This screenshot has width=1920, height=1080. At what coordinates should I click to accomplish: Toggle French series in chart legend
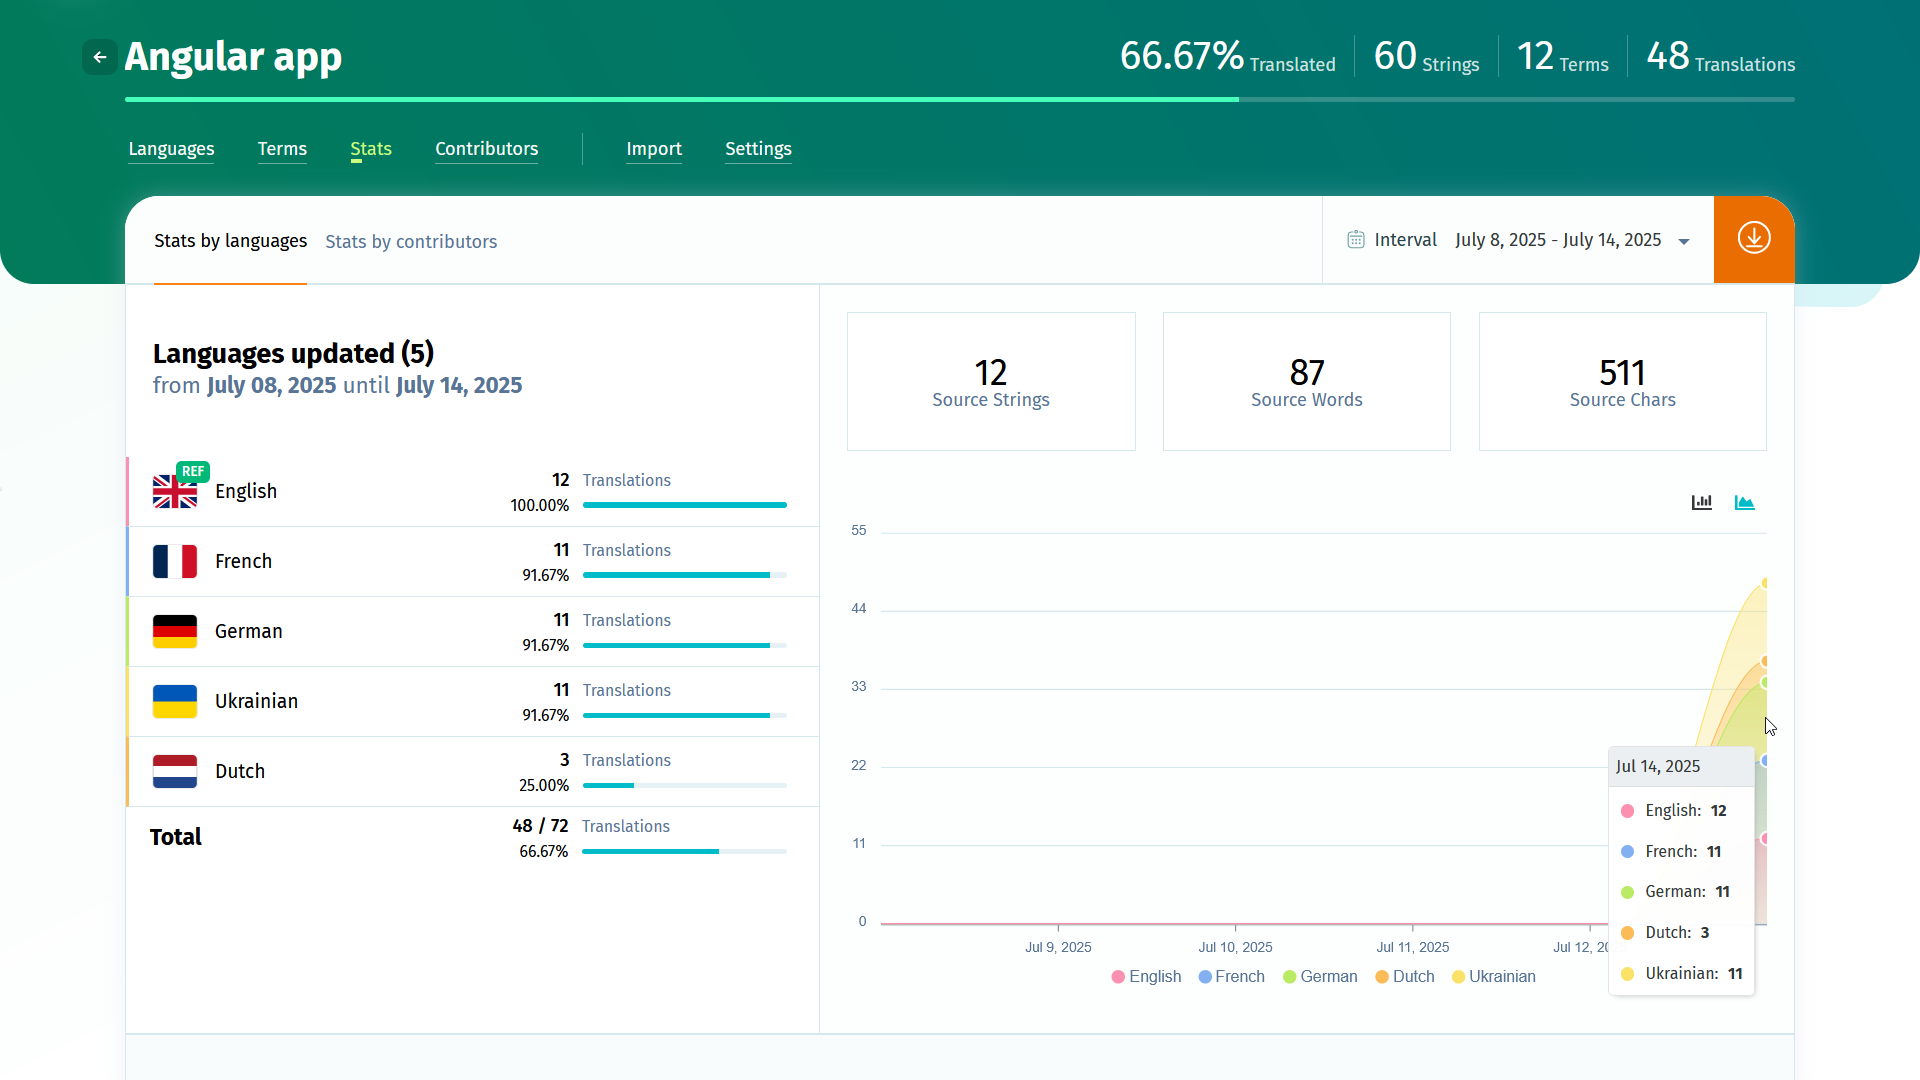tap(1231, 977)
